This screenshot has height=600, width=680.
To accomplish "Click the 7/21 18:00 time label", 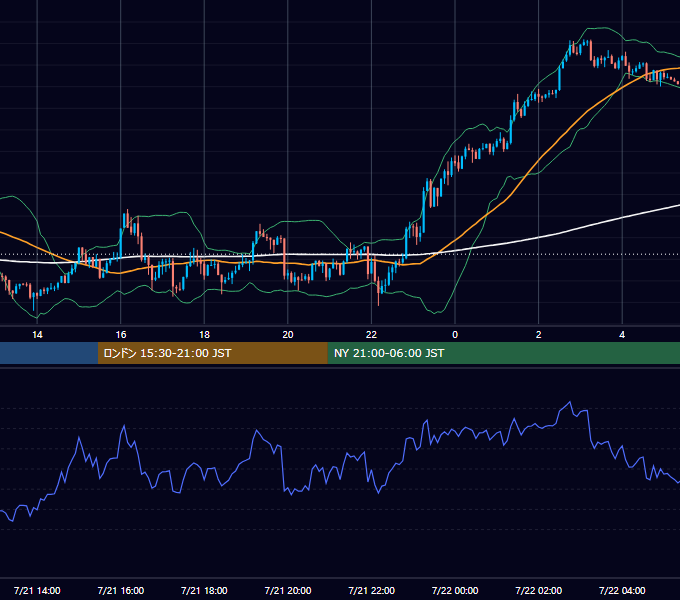I will click(x=204, y=590).
